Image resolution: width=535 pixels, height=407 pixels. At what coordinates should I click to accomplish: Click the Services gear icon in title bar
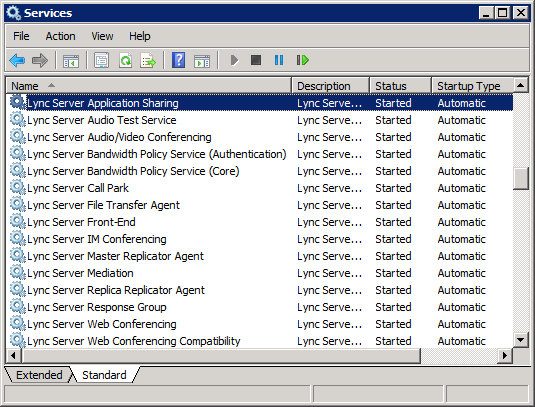click(13, 13)
